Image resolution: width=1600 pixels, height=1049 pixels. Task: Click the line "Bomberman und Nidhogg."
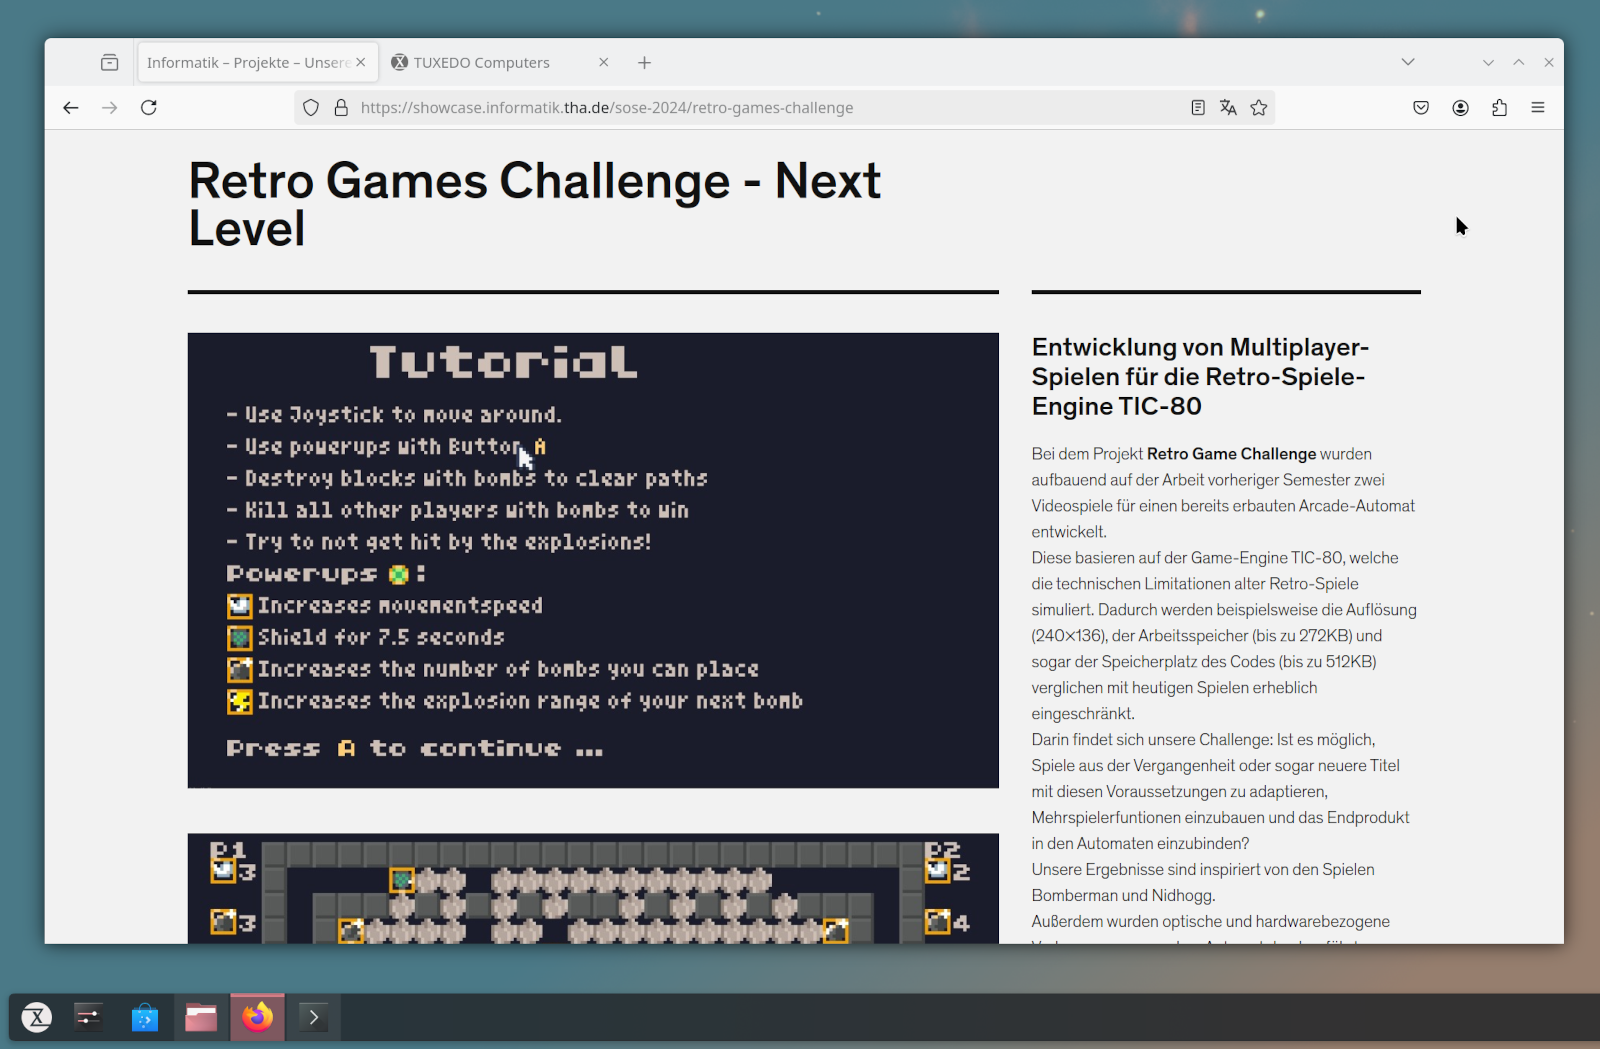click(x=1124, y=896)
